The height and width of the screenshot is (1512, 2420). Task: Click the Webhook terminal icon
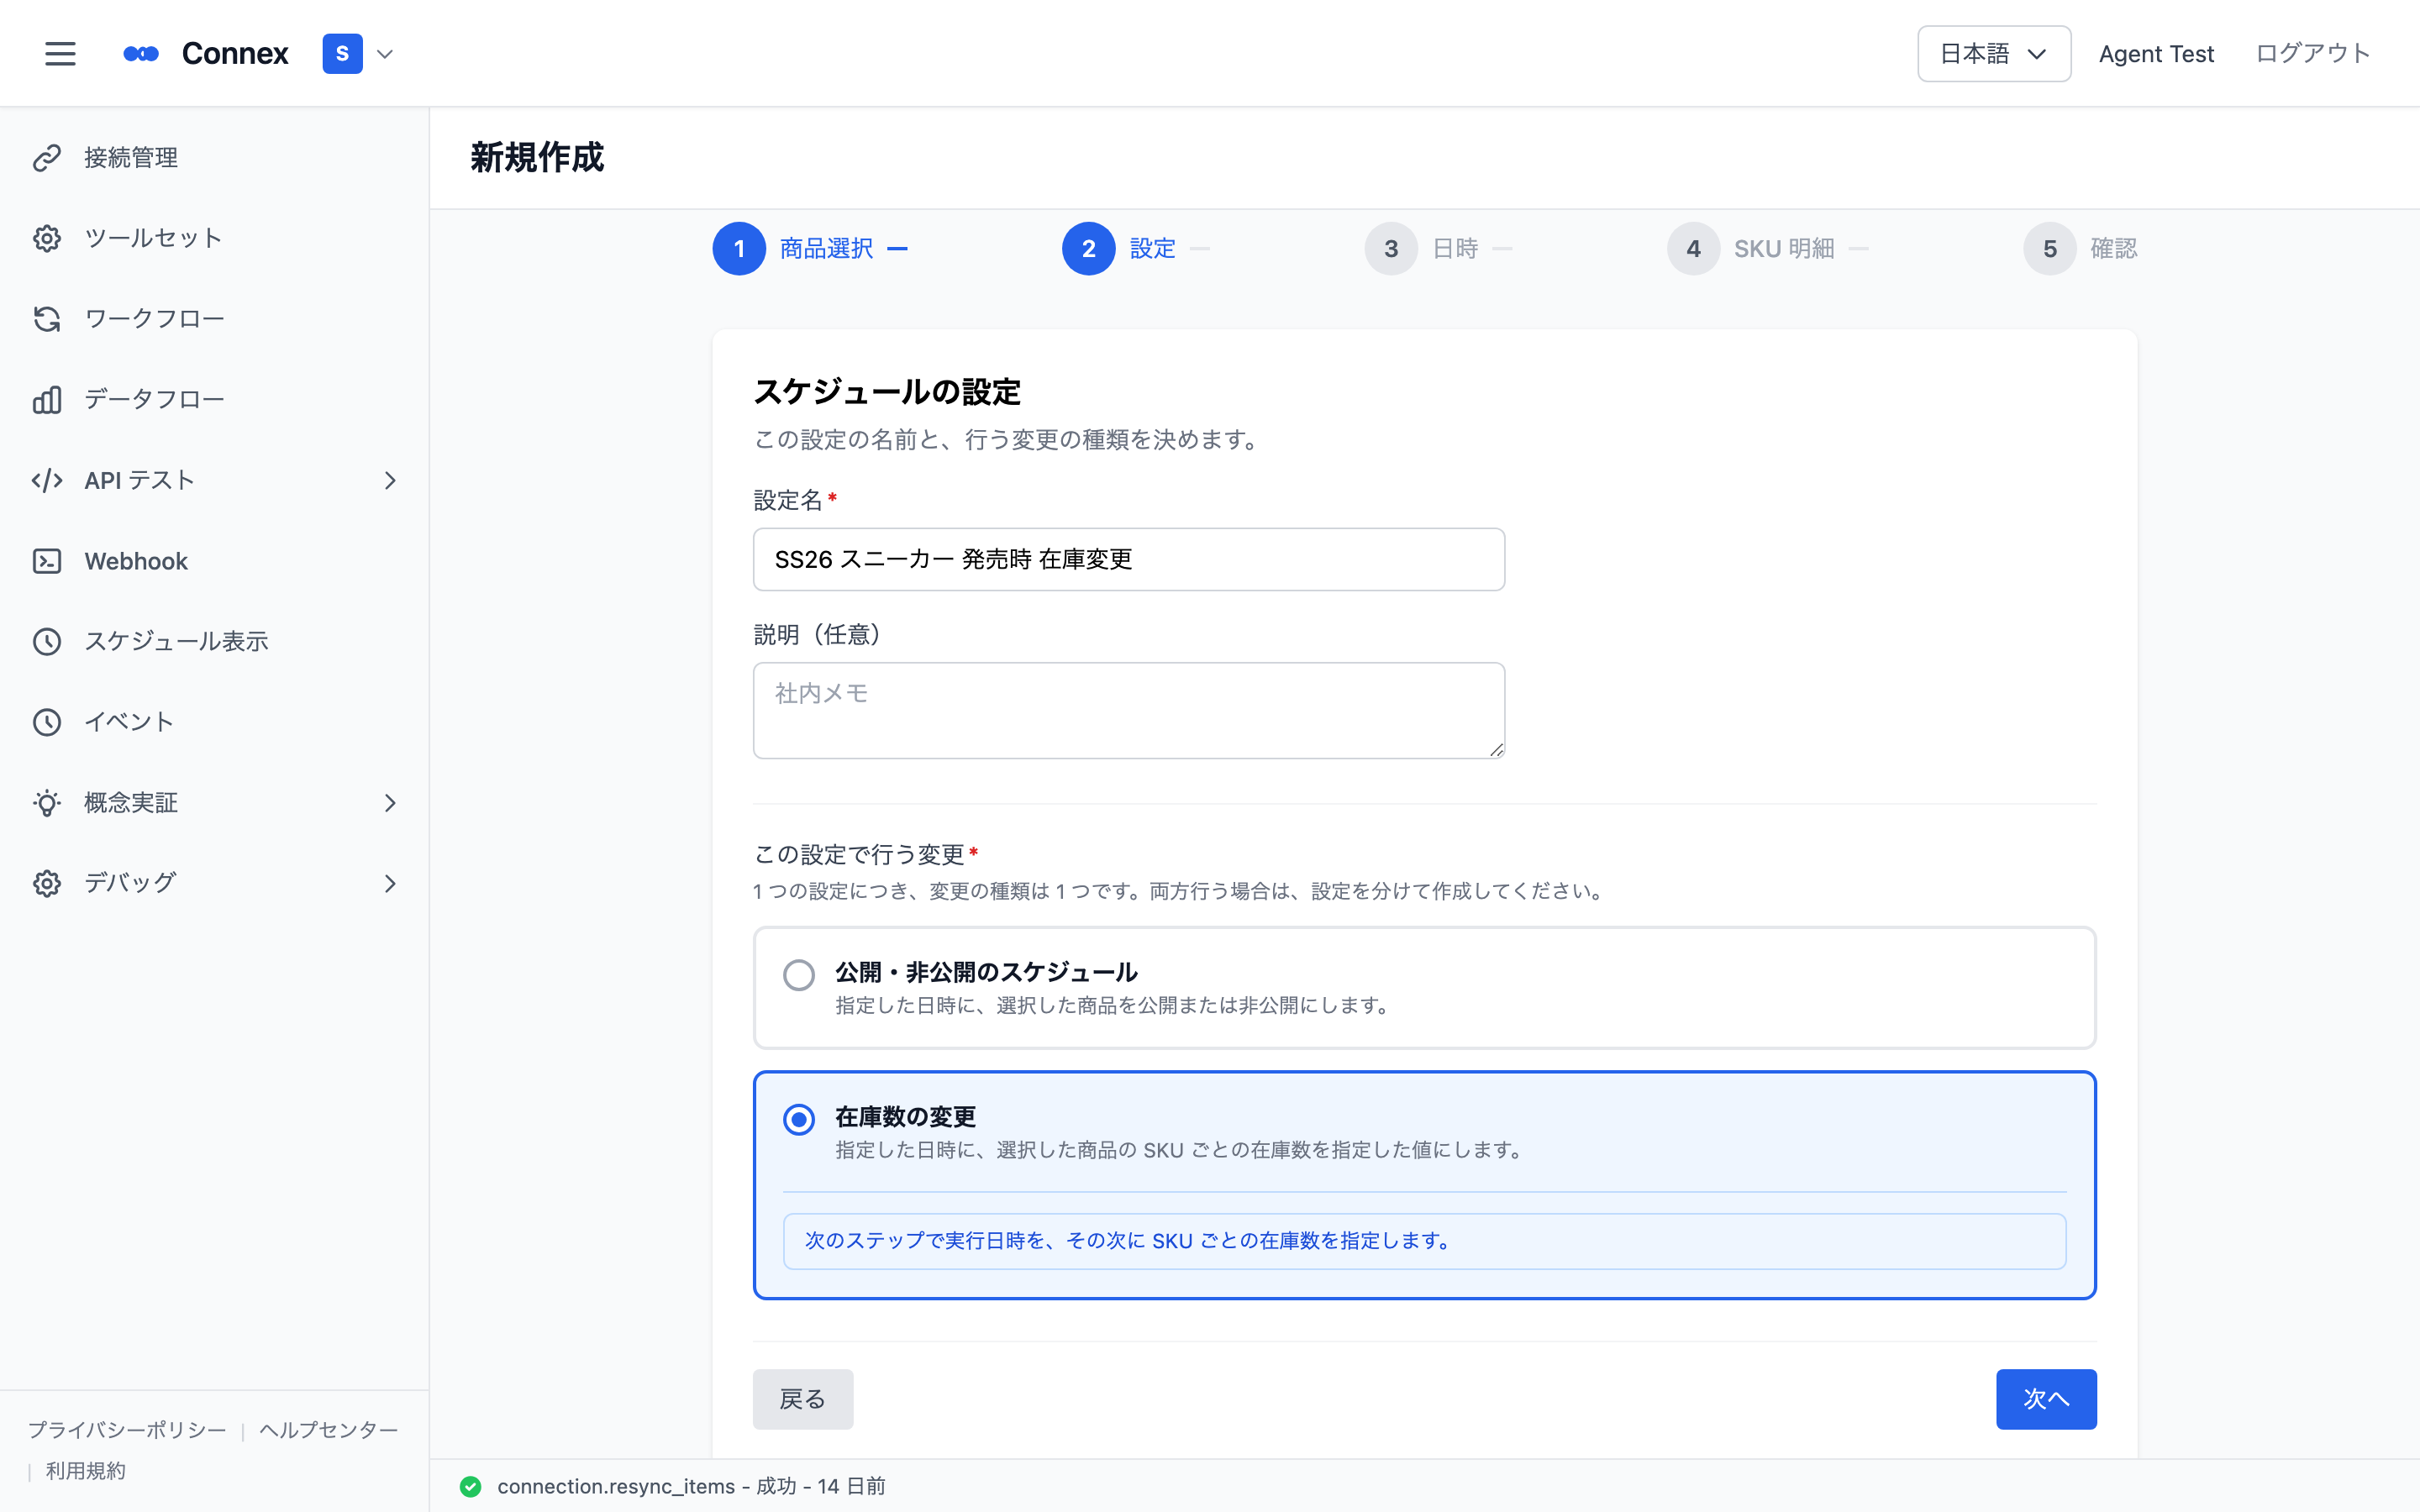pyautogui.click(x=47, y=561)
